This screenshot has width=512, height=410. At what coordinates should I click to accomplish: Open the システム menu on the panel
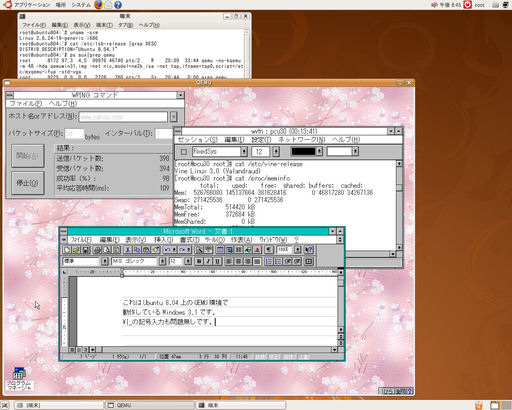[x=81, y=5]
